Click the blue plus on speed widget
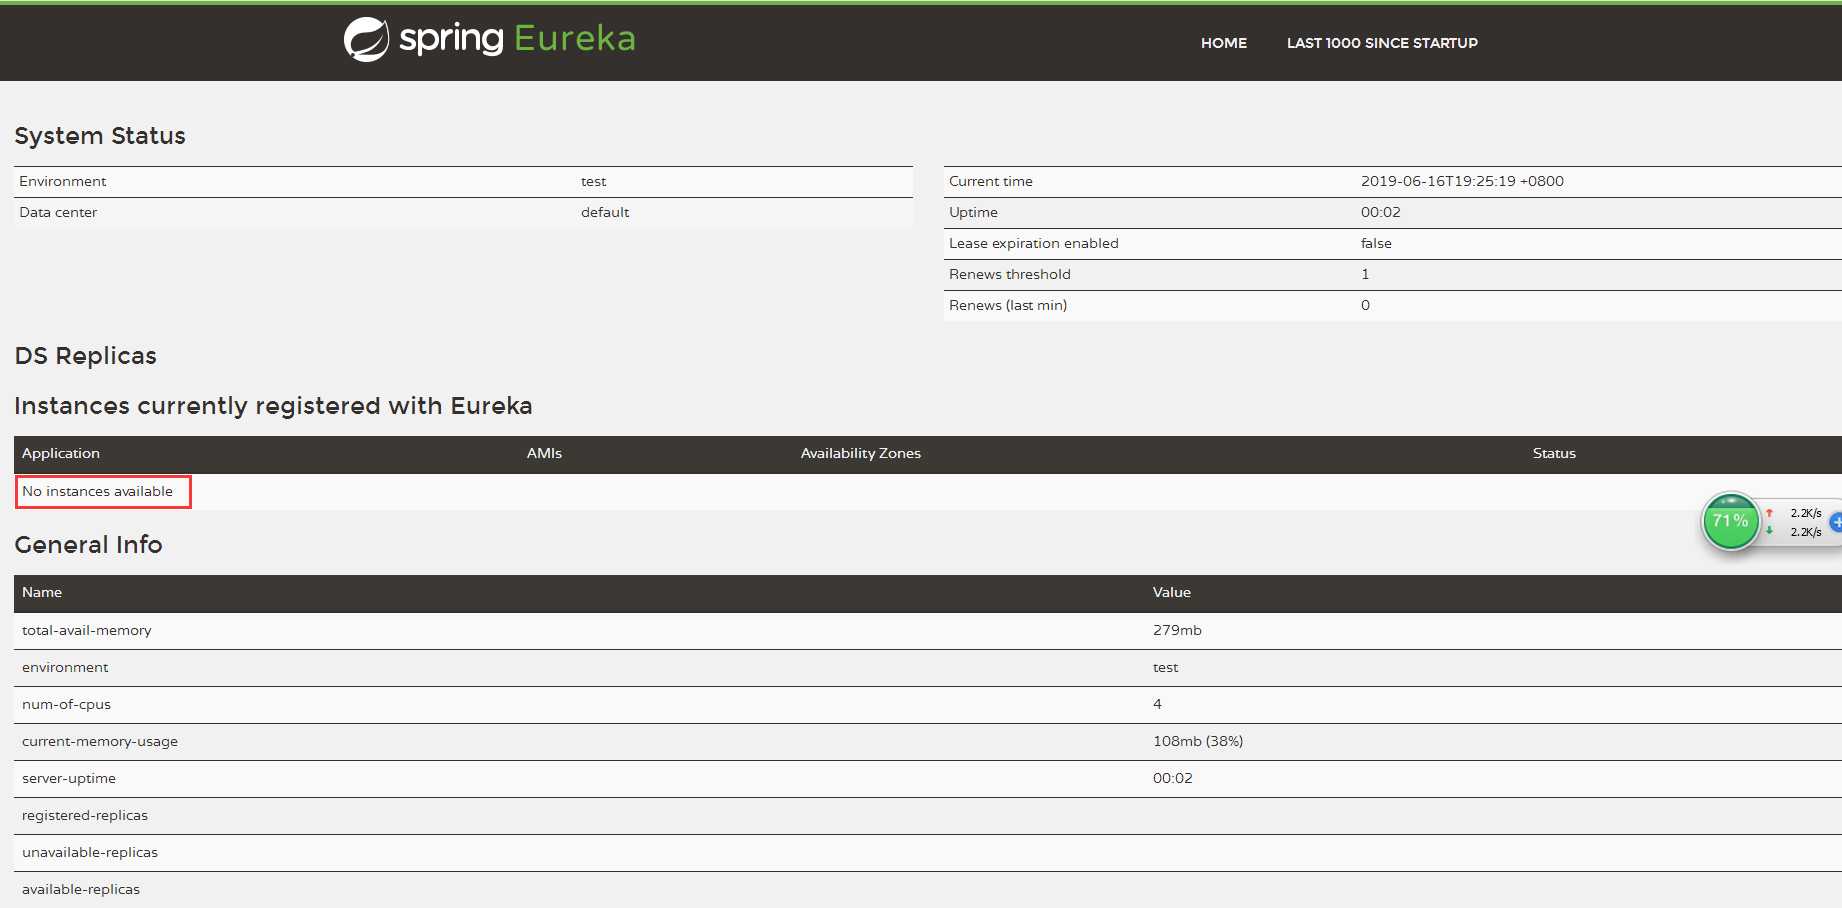Viewport: 1842px width, 908px height. click(1836, 522)
